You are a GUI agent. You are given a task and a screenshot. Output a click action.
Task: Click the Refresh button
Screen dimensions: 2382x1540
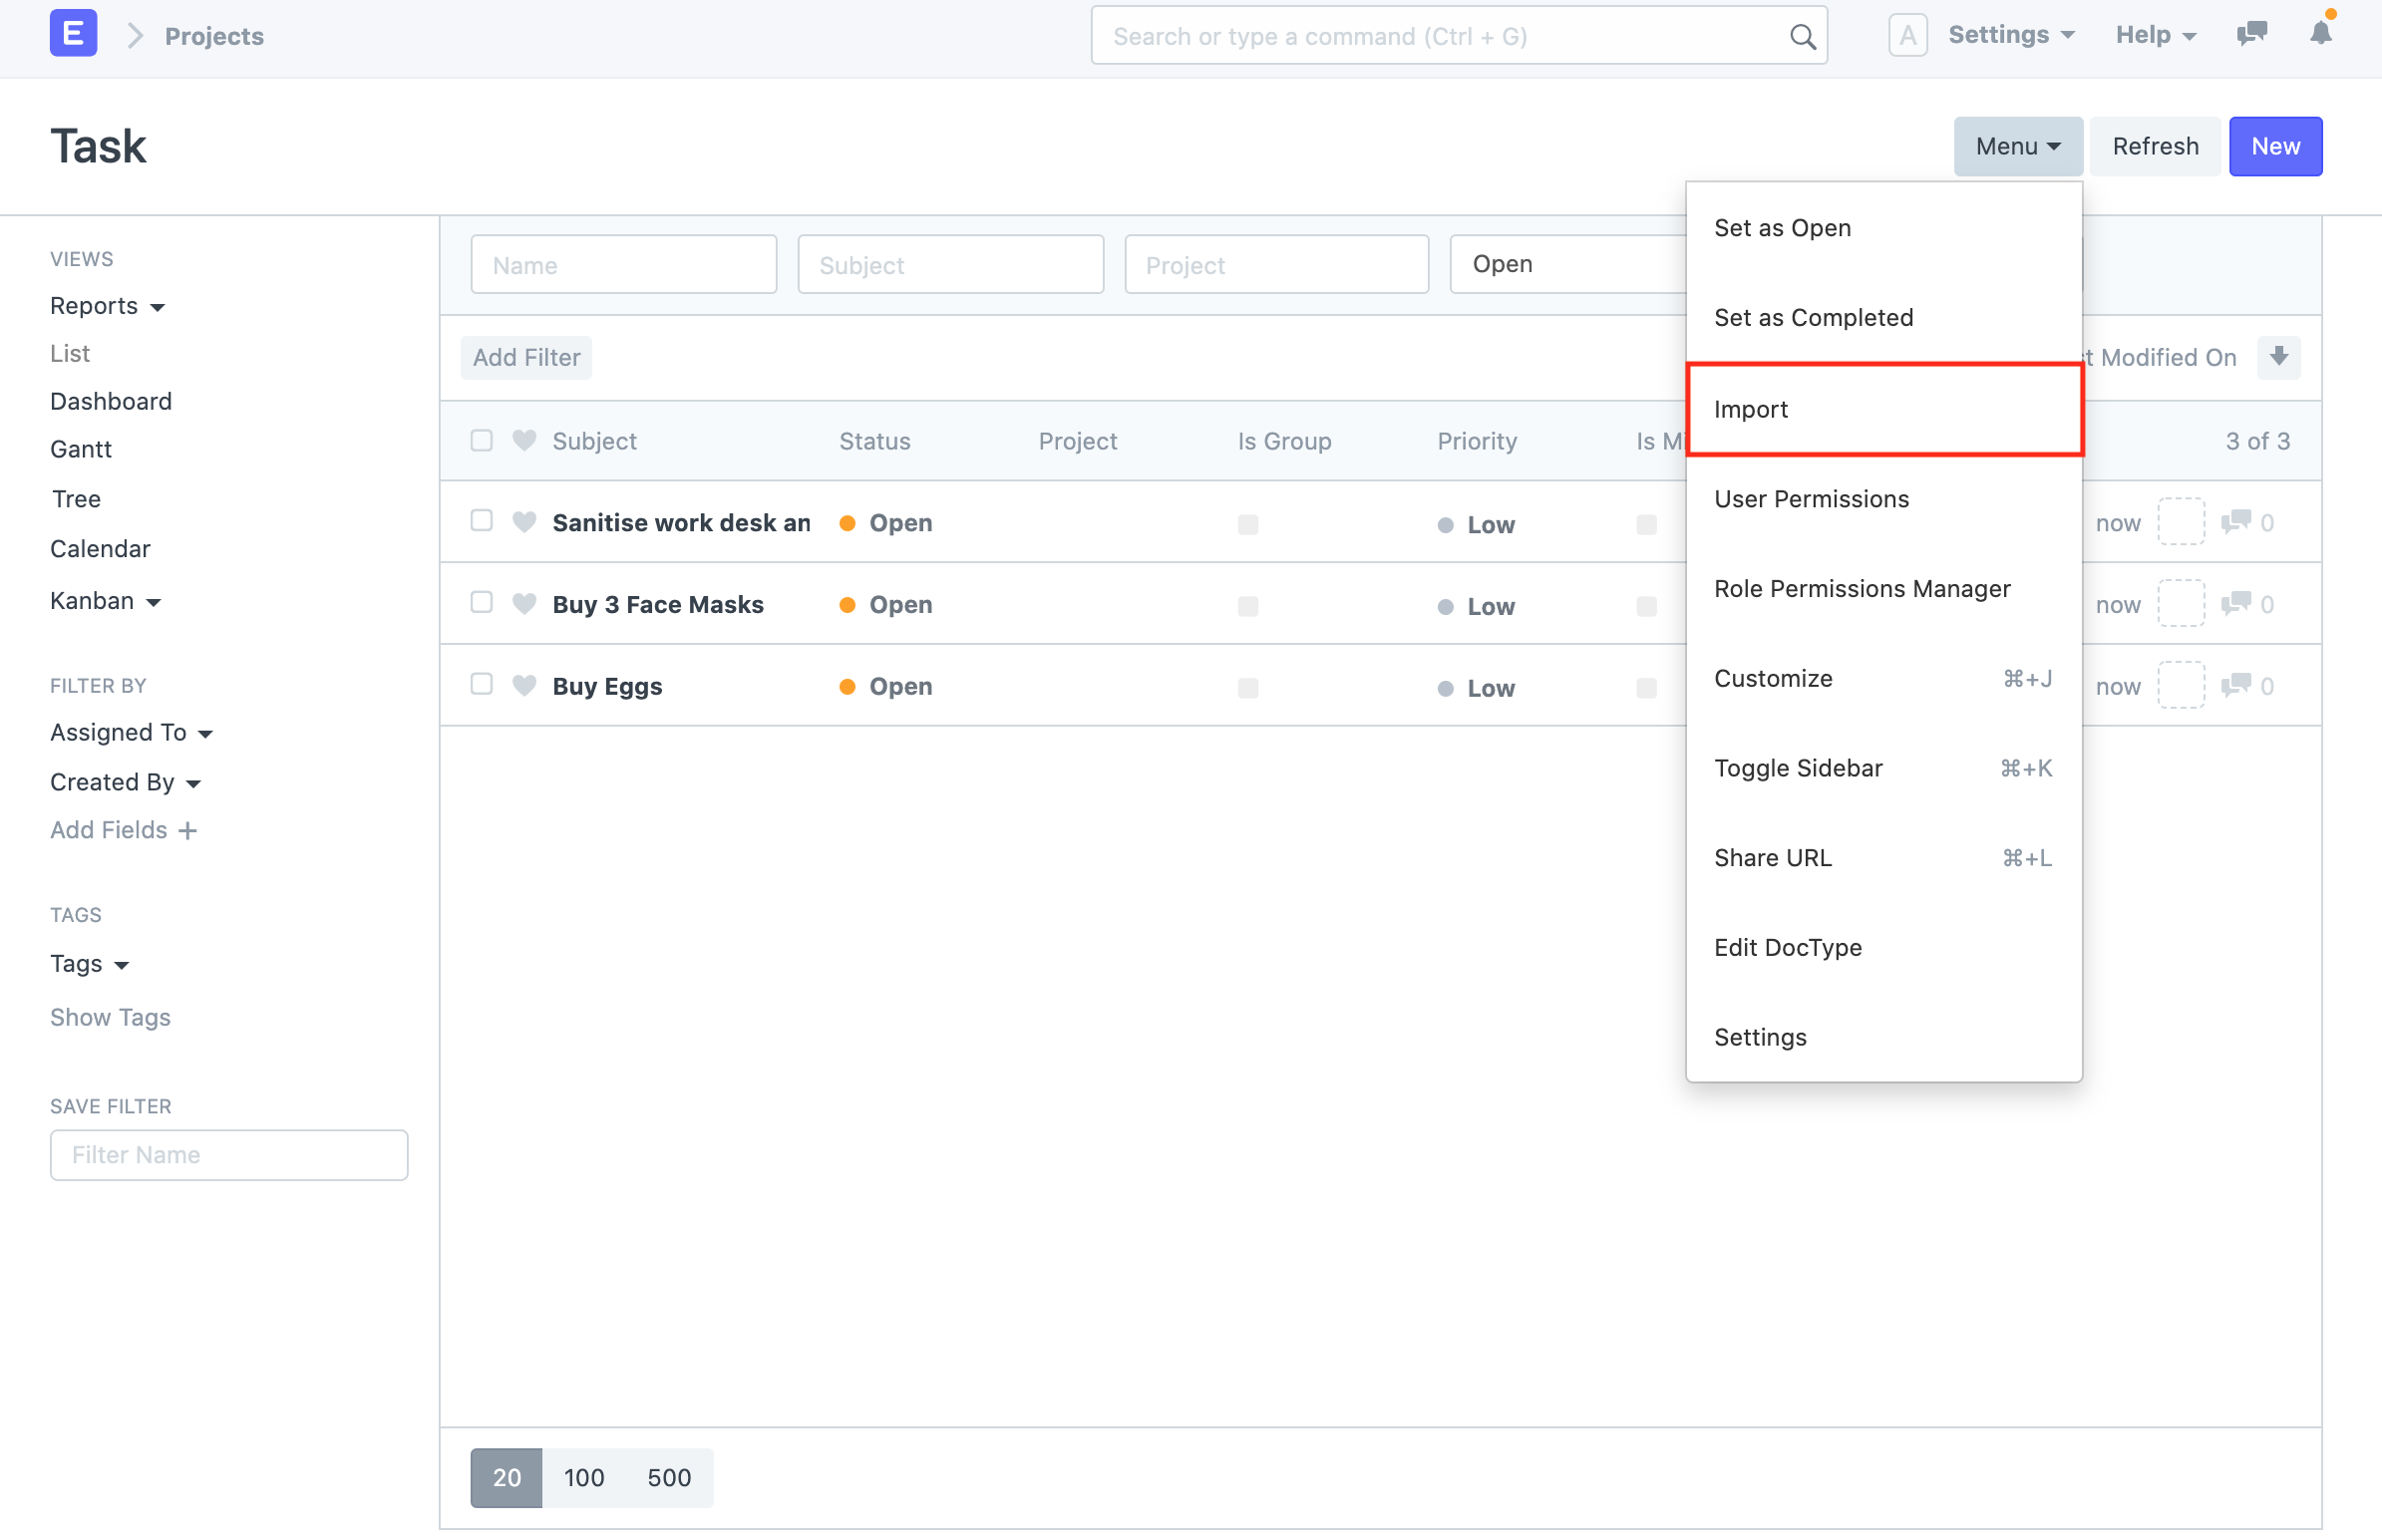(x=2155, y=146)
